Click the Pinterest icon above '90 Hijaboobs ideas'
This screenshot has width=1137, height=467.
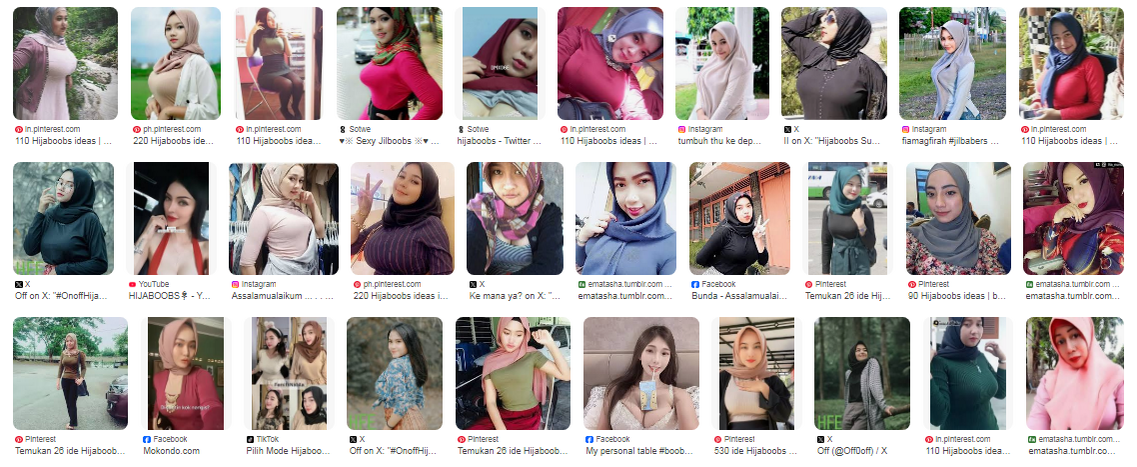[911, 284]
